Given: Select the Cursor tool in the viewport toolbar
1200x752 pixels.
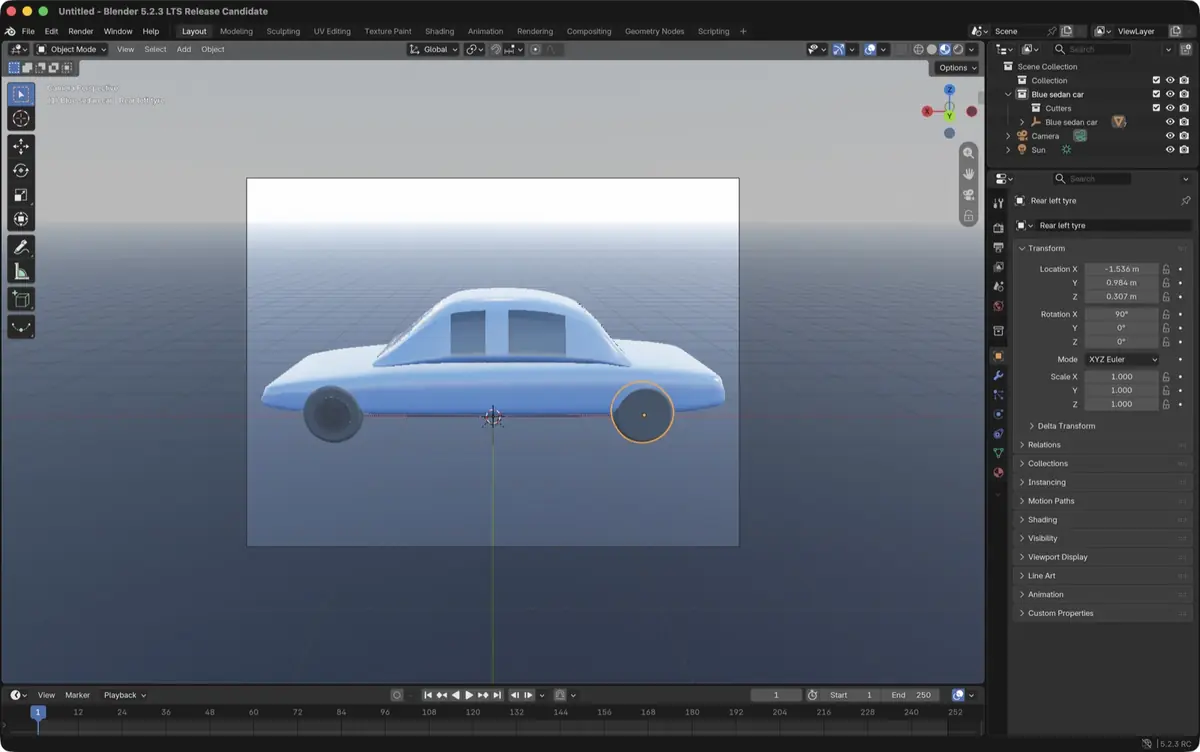Looking at the screenshot, I should coord(21,119).
